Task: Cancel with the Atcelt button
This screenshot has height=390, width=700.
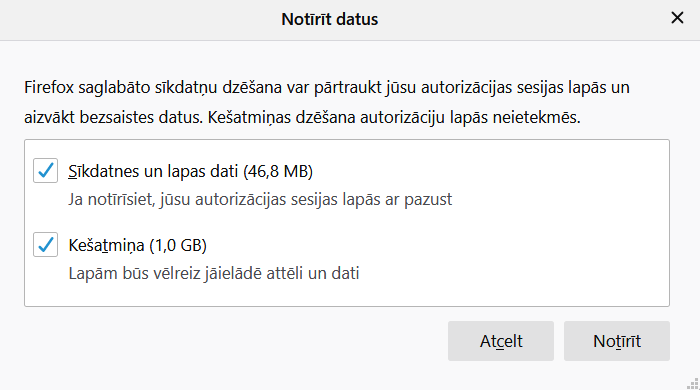Action: pyautogui.click(x=501, y=341)
